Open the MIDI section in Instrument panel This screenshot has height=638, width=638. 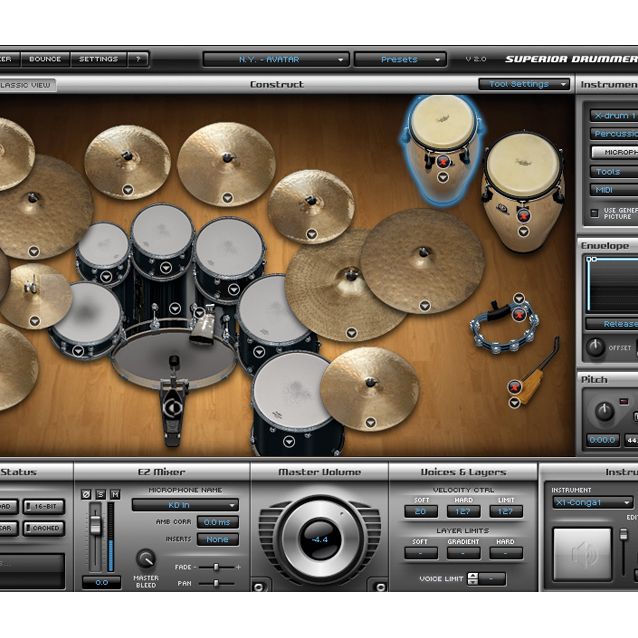click(x=614, y=190)
